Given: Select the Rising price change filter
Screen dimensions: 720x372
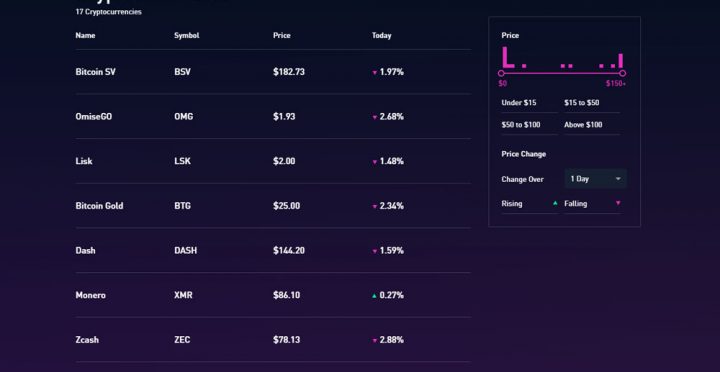Looking at the screenshot, I should point(529,203).
